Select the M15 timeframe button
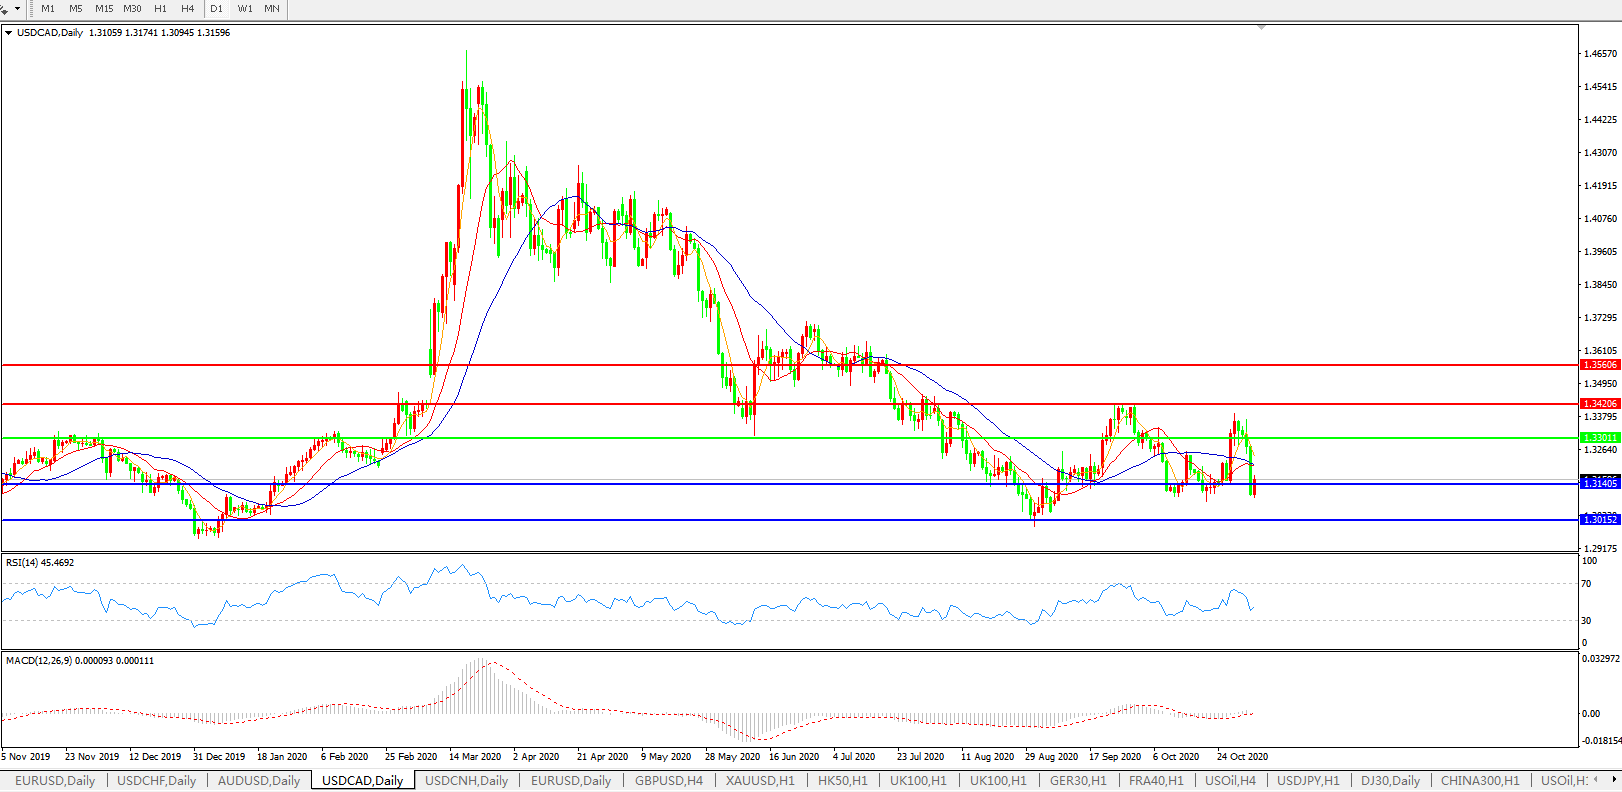 click(x=104, y=9)
